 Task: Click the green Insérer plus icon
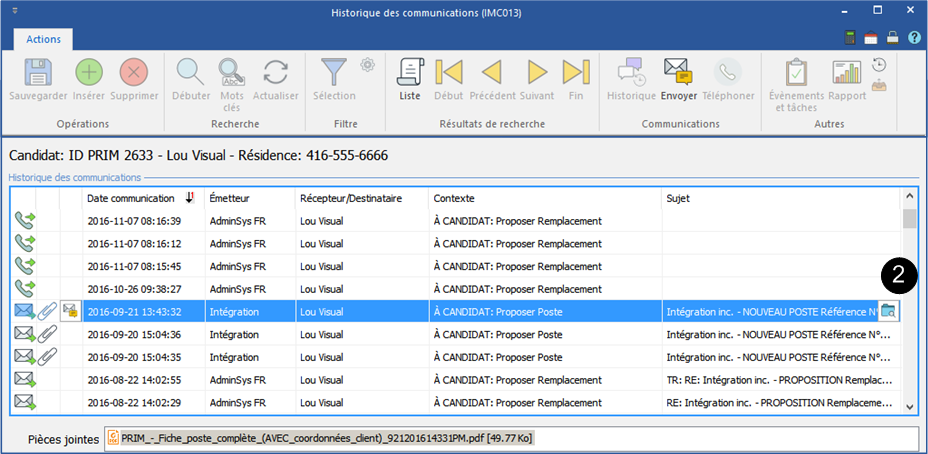click(x=89, y=73)
